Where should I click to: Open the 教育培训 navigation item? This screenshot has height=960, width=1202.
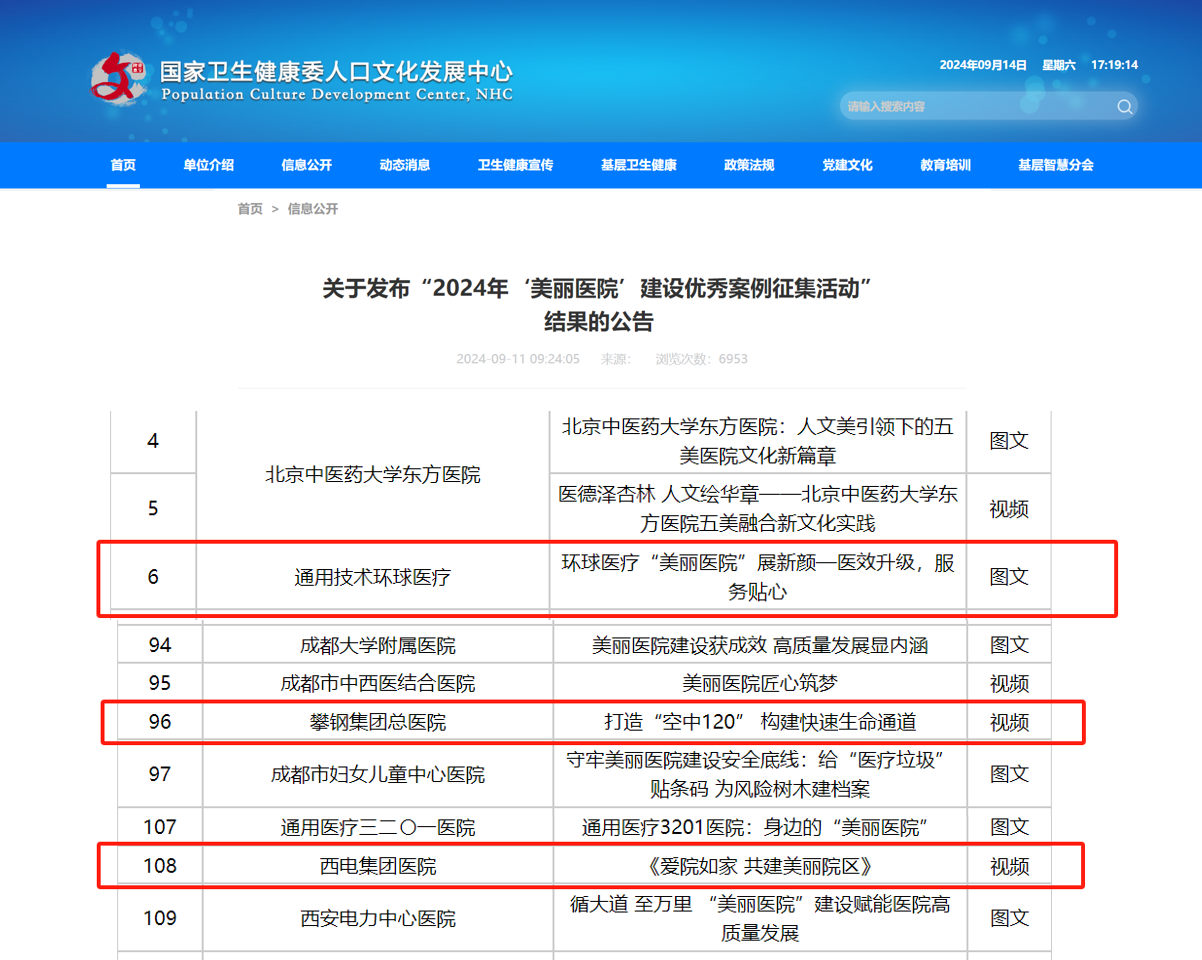(x=945, y=165)
